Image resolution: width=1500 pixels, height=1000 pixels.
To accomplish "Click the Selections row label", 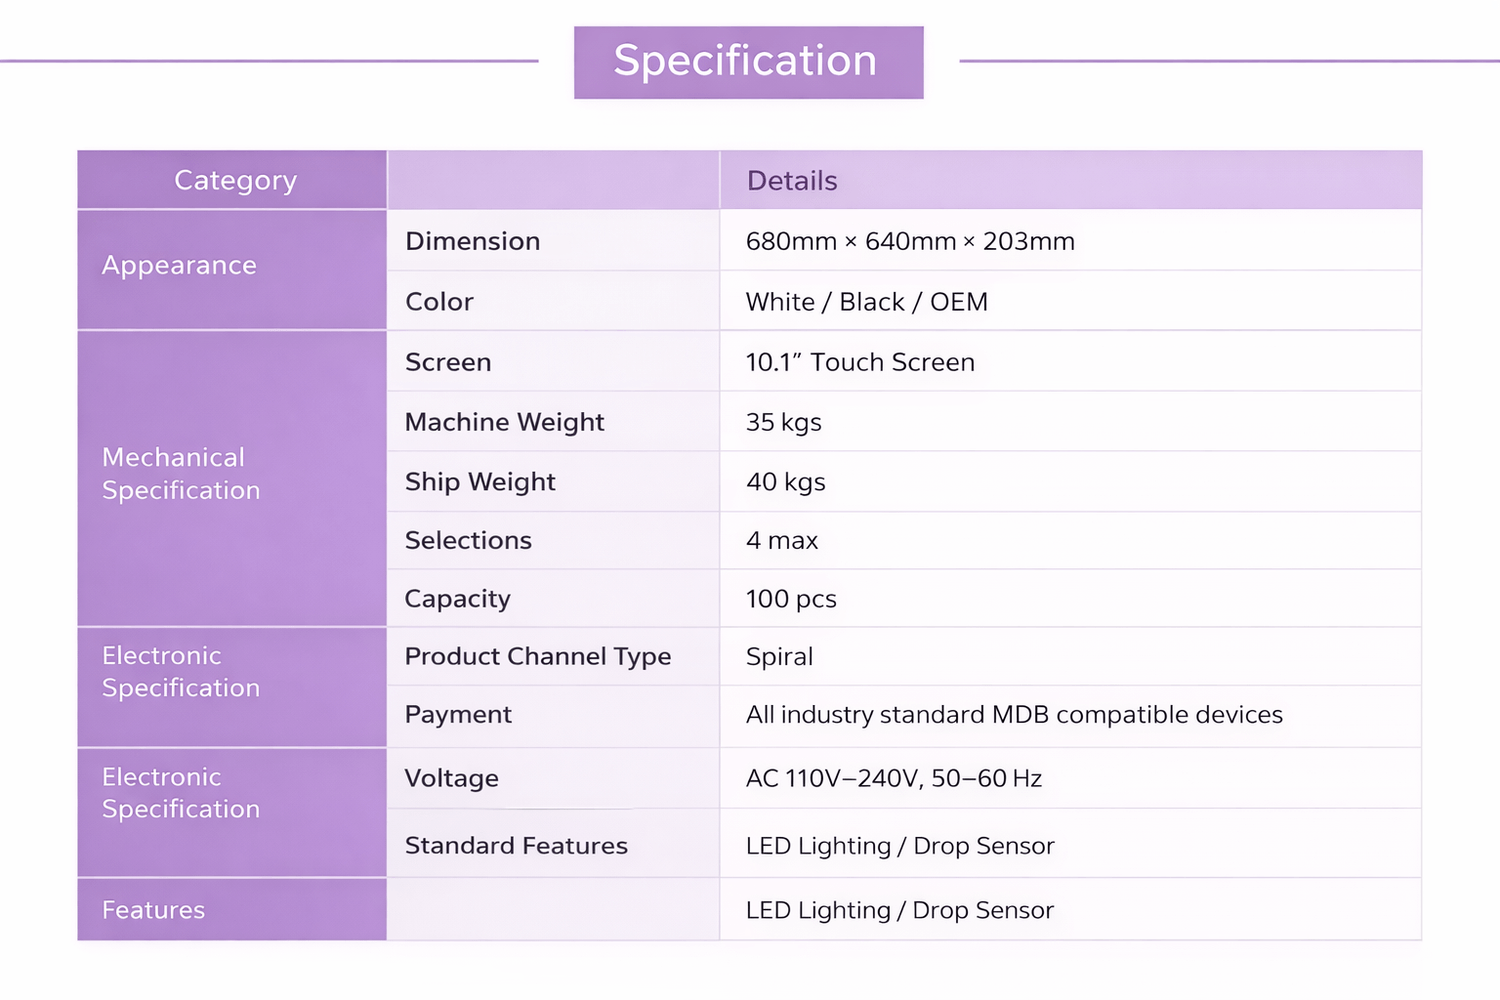I will (468, 540).
